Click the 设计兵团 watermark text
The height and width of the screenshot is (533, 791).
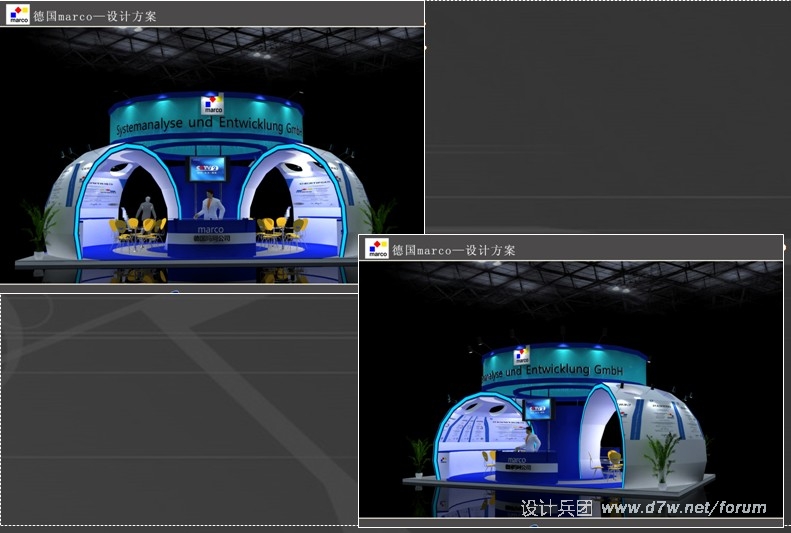tap(556, 508)
